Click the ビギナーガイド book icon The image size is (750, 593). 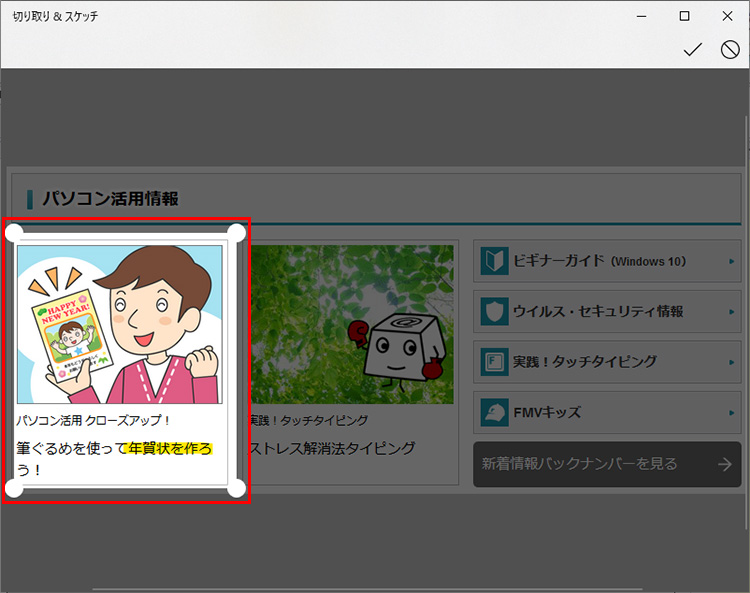pos(494,261)
